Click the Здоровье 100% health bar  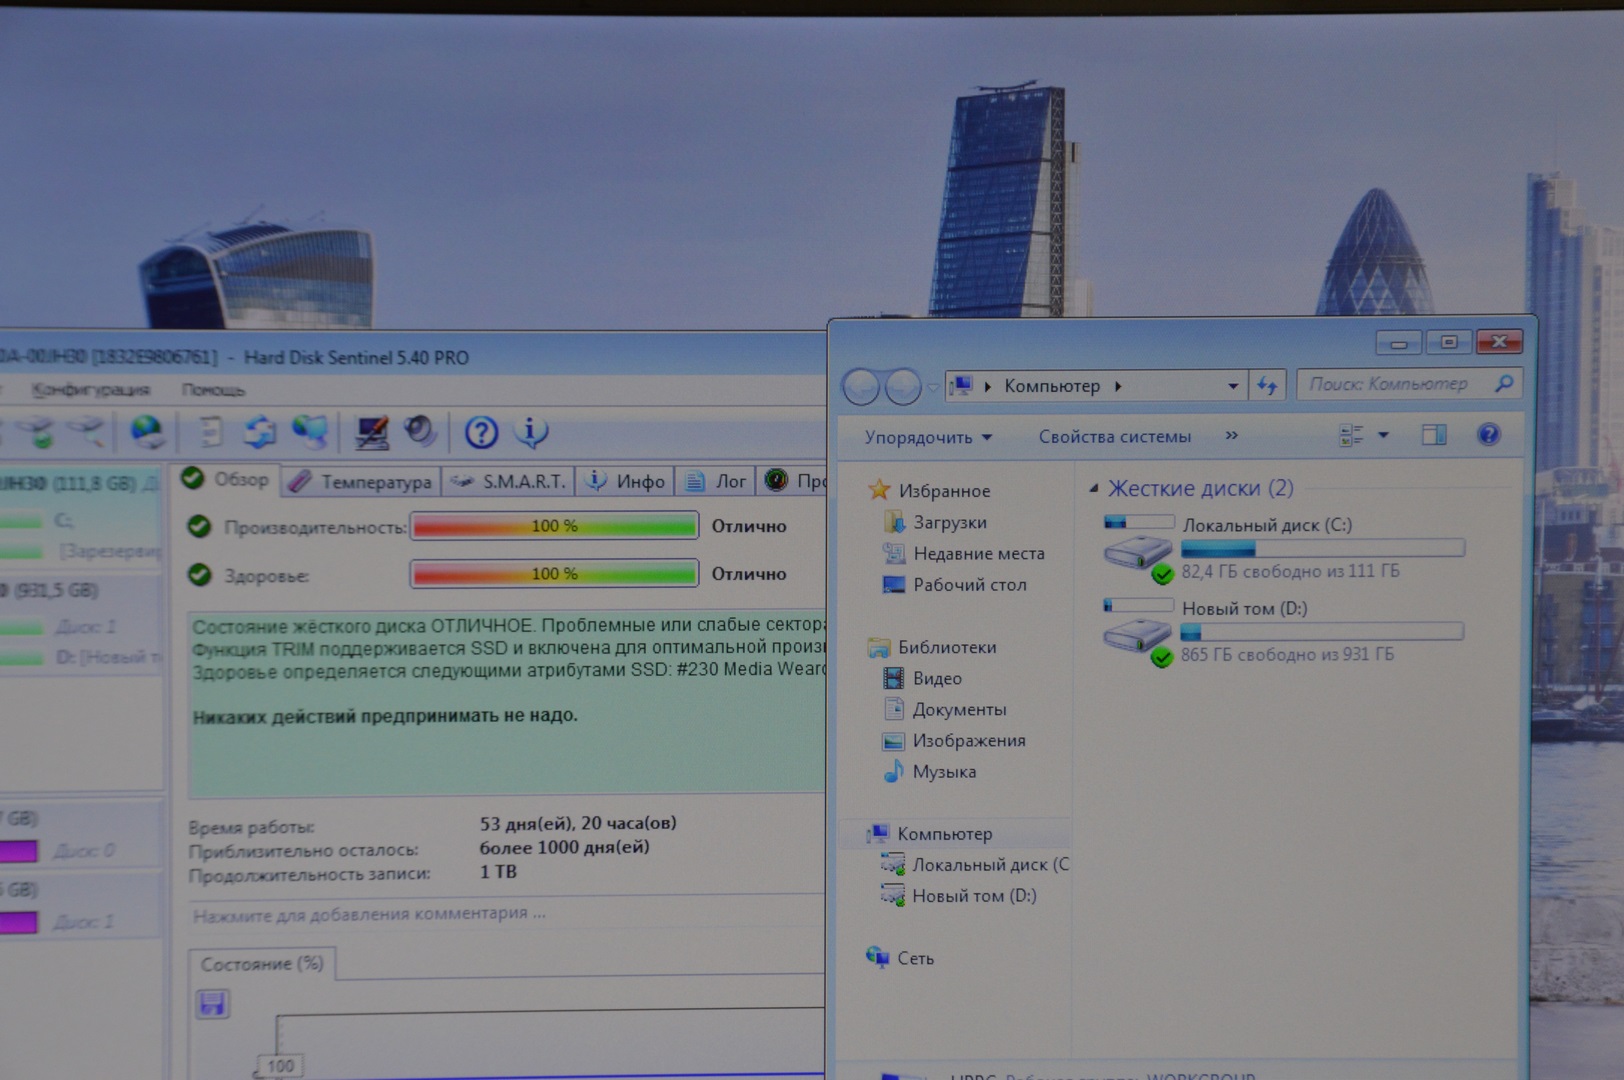pos(554,574)
